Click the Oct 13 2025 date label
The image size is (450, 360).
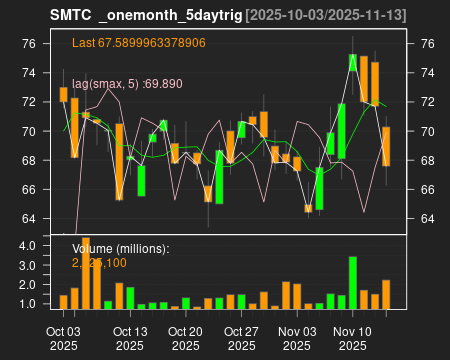(130, 339)
